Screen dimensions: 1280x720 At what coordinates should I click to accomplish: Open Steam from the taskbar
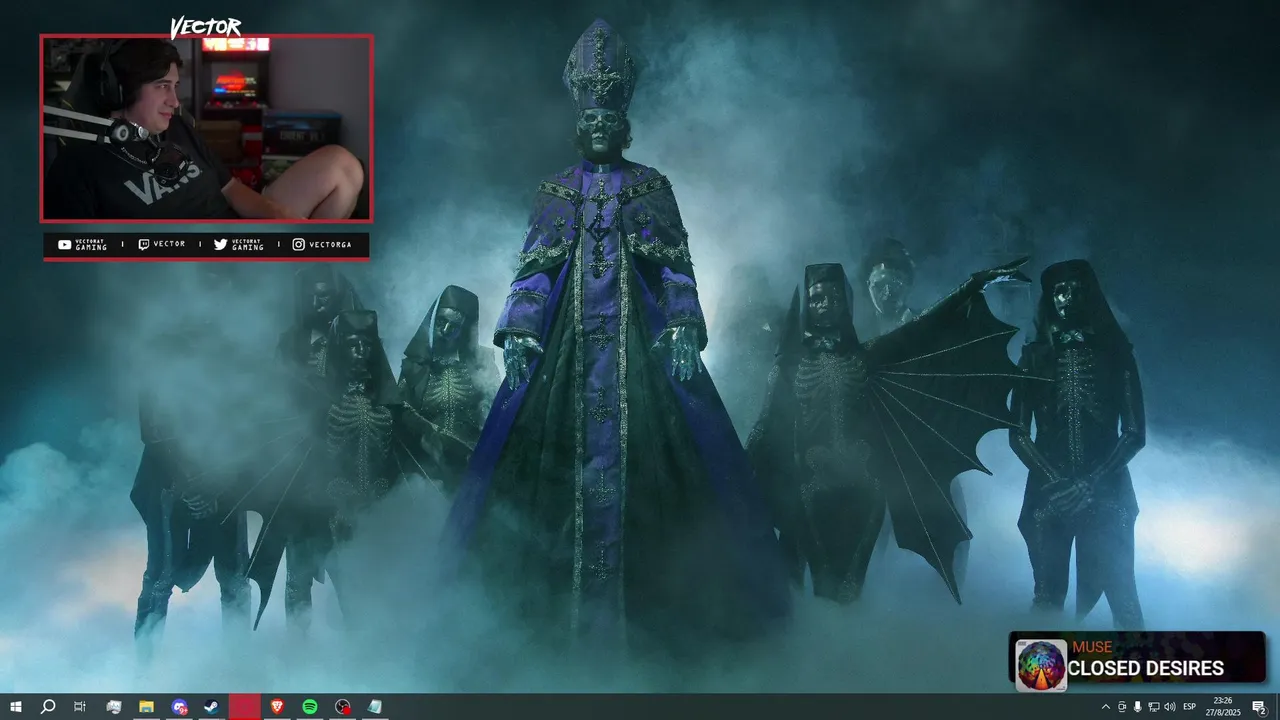pyautogui.click(x=211, y=707)
